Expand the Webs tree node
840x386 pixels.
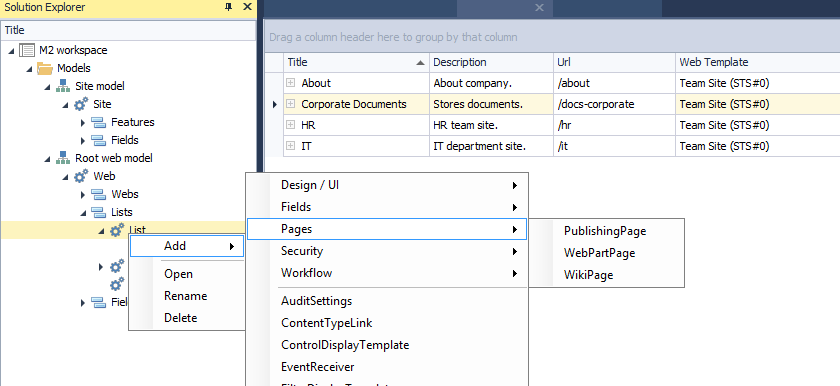[83, 194]
